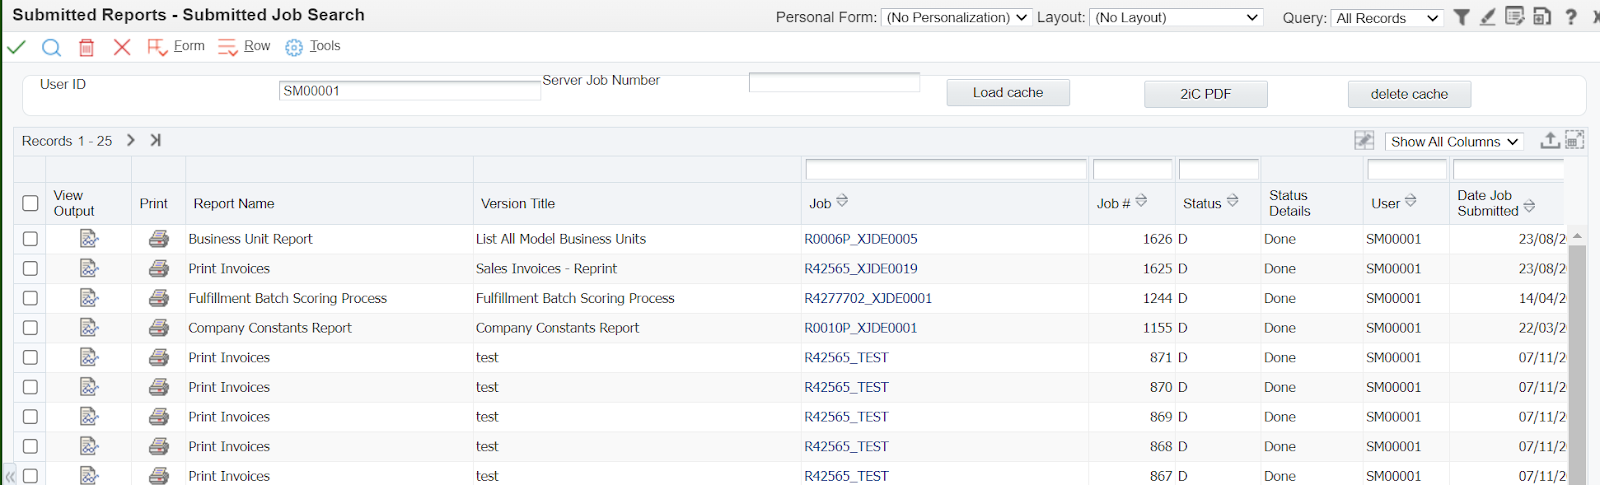Click the scrollbar up arrow
Viewport: 1600px width, 485px height.
point(1577,236)
